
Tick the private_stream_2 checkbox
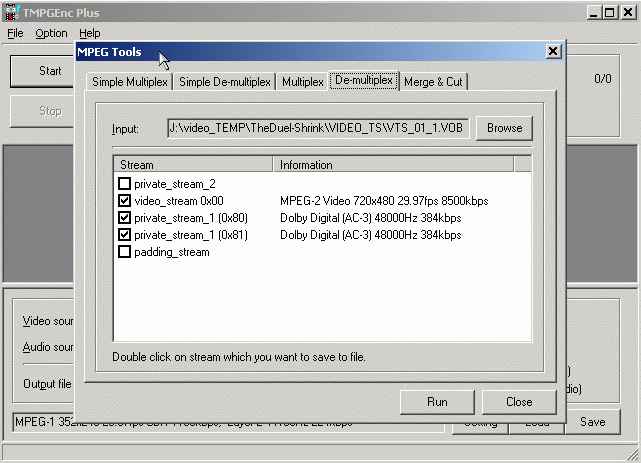click(x=124, y=183)
